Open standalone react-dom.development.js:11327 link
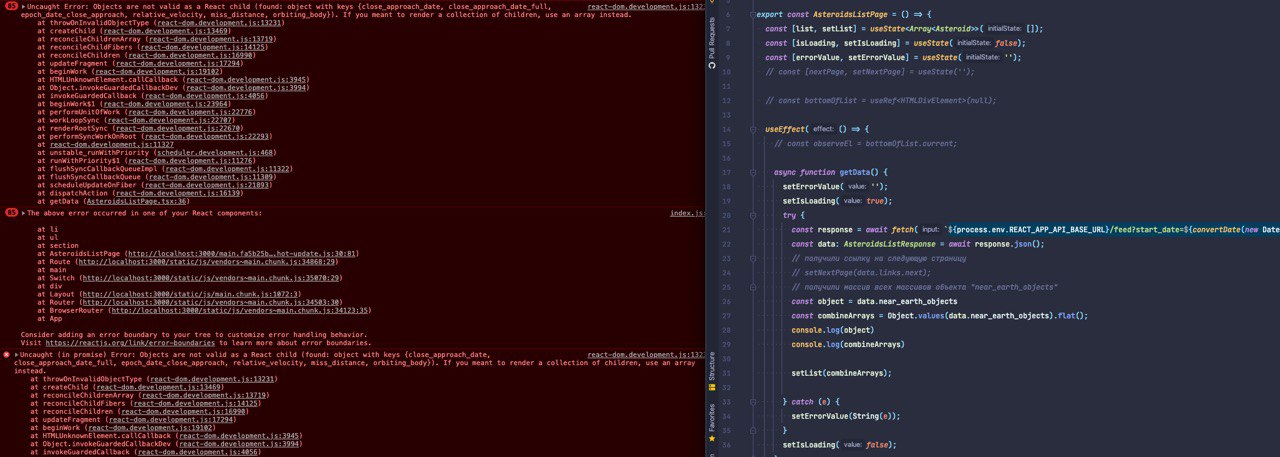The image size is (1280, 457). pos(113,144)
